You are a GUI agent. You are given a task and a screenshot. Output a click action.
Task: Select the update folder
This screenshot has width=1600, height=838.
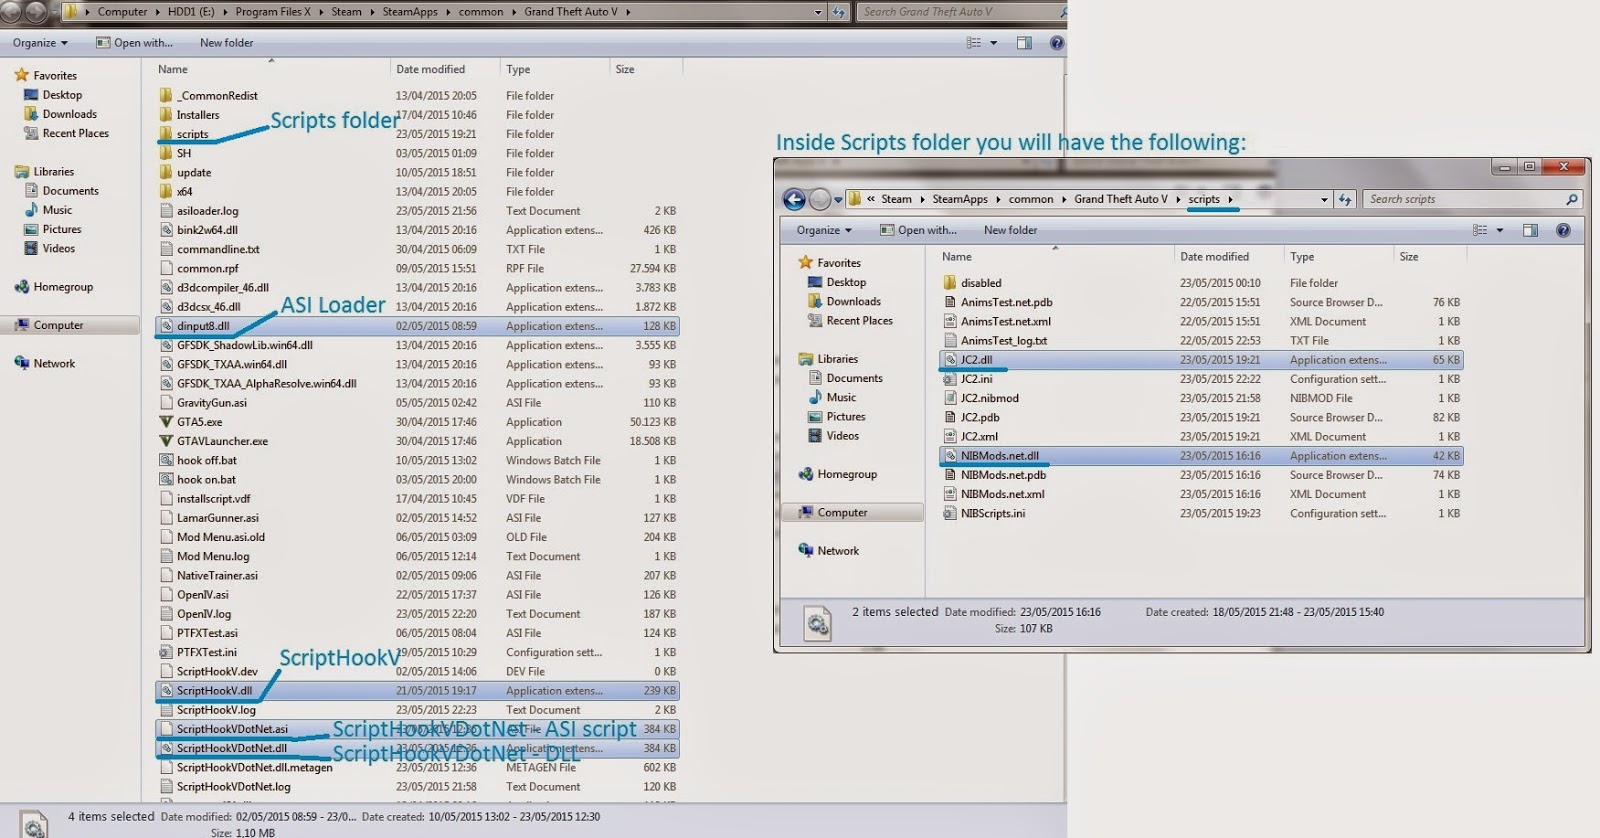[x=194, y=173]
